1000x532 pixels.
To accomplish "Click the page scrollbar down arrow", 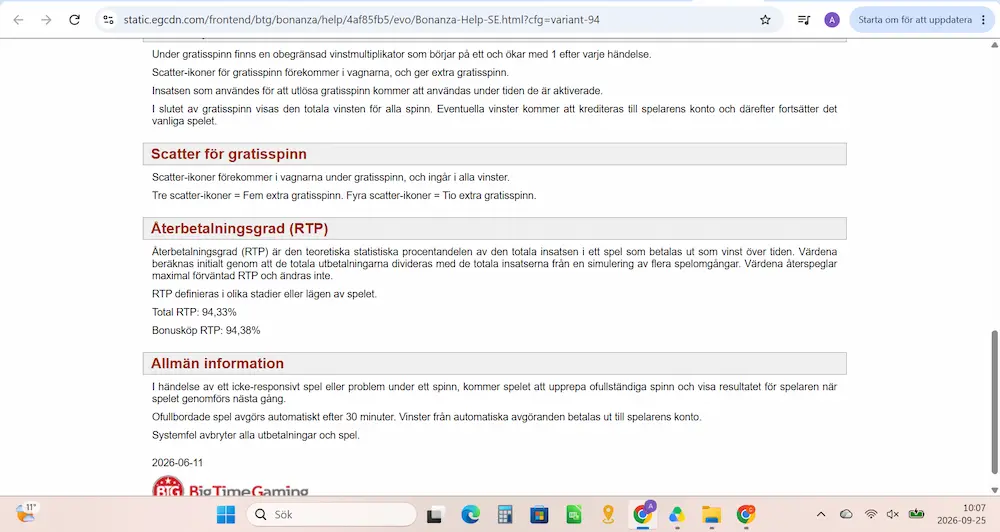I will pos(994,490).
